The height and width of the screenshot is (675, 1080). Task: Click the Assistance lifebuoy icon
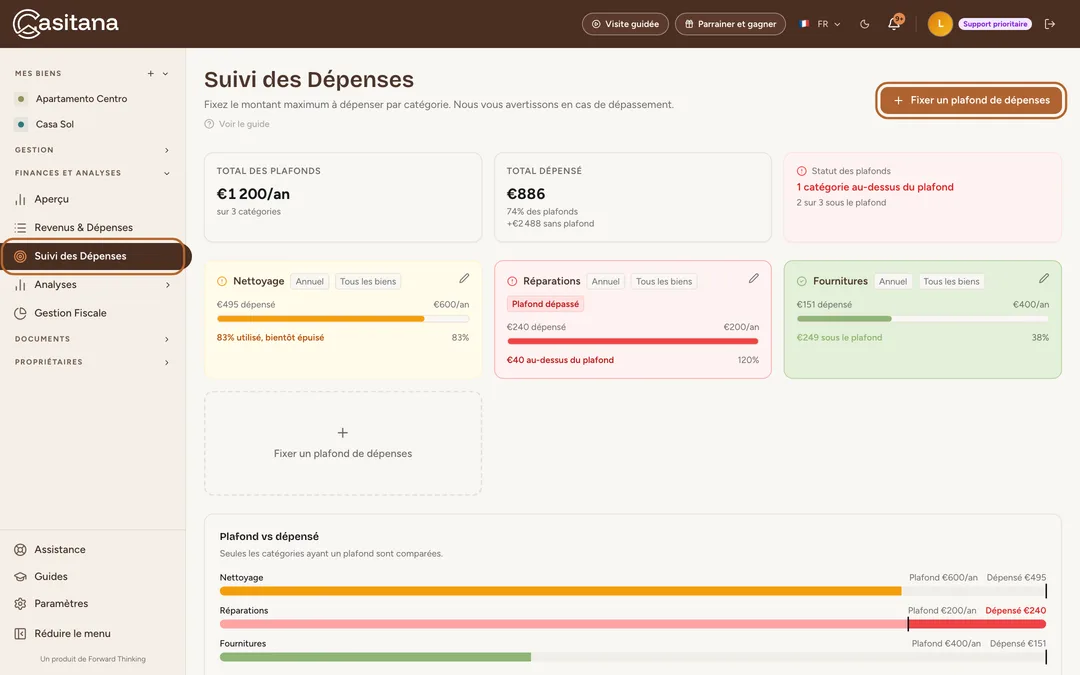click(21, 550)
